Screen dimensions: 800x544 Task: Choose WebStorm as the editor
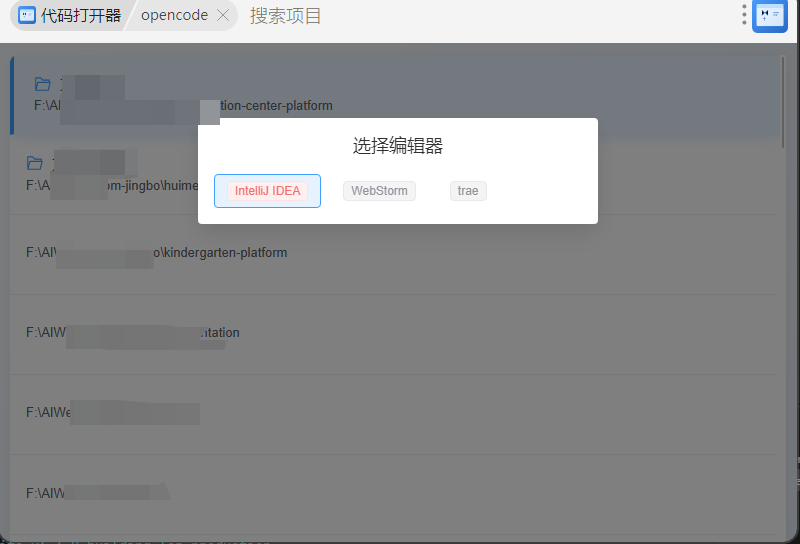[x=379, y=191]
